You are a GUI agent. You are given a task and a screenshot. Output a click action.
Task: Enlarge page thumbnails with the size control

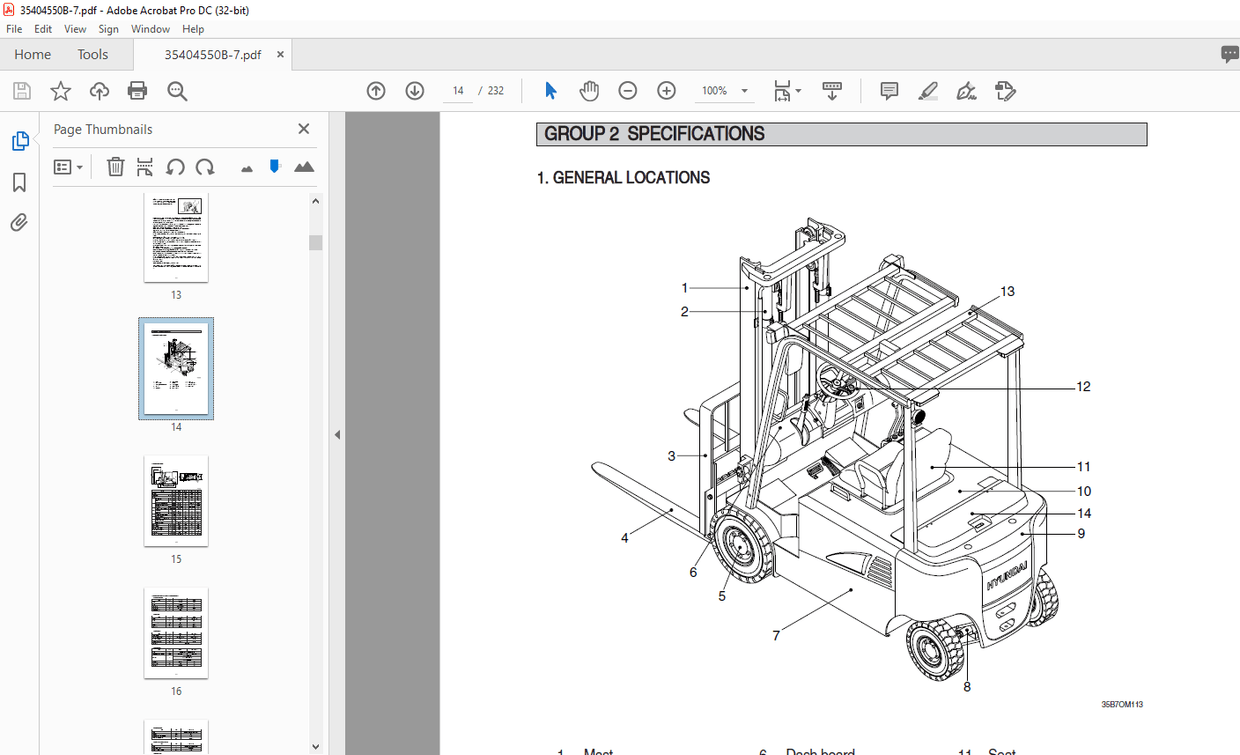tap(304, 166)
